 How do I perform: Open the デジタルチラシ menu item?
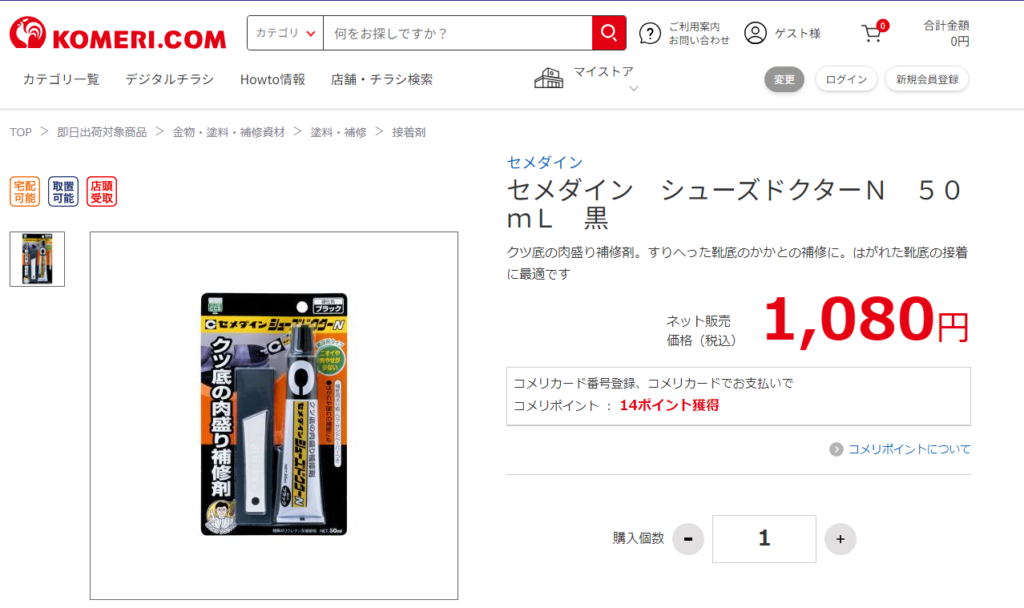[x=170, y=79]
